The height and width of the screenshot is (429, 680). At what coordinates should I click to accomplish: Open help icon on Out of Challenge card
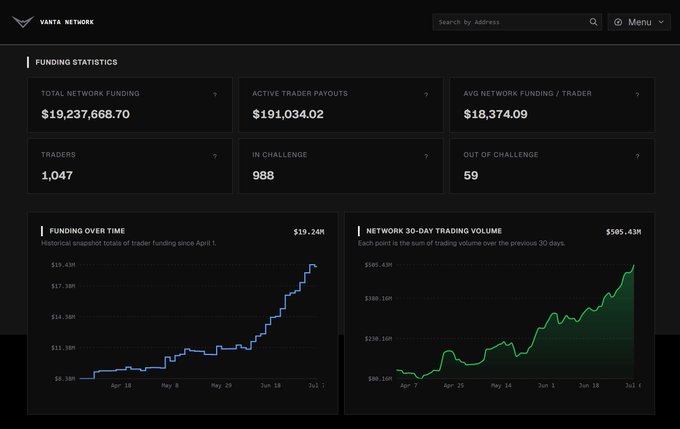coord(637,156)
